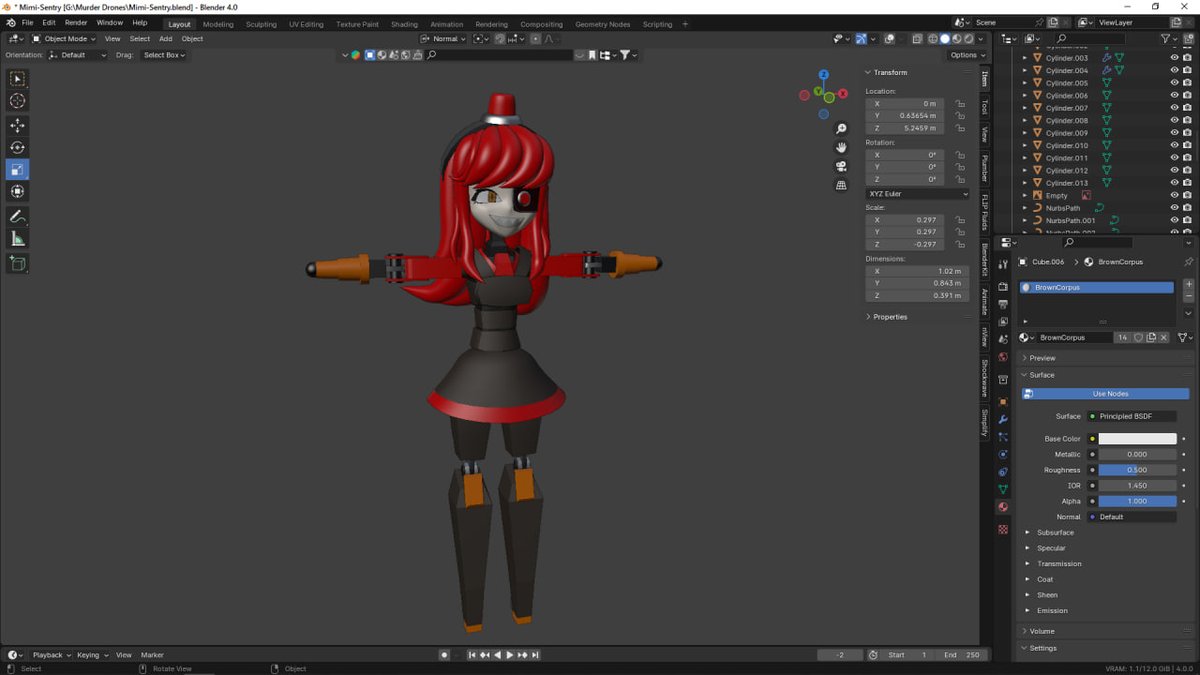Open the World properties tab icon
Viewport: 1200px width, 675px height.
[1003, 357]
